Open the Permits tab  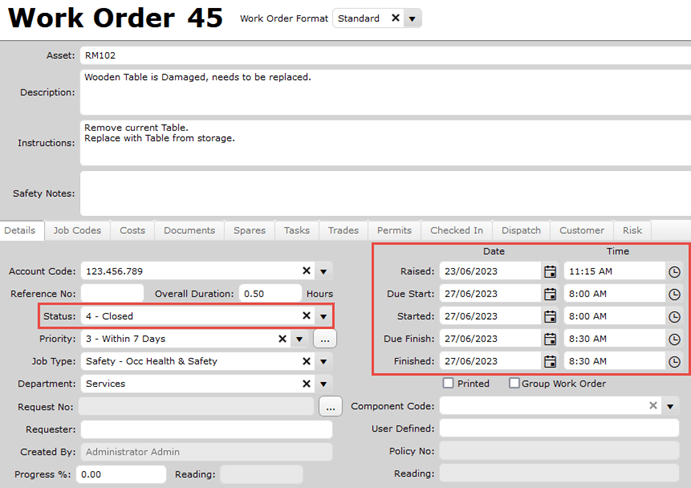394,231
